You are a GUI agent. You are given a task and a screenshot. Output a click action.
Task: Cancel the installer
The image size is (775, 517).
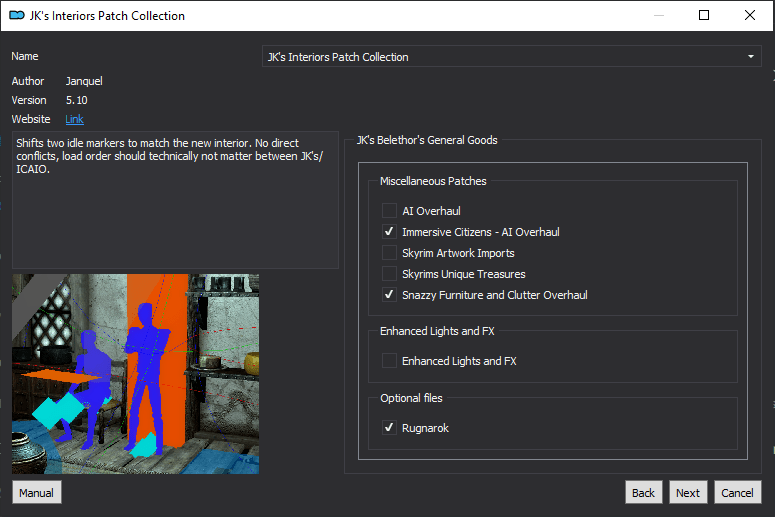point(737,492)
